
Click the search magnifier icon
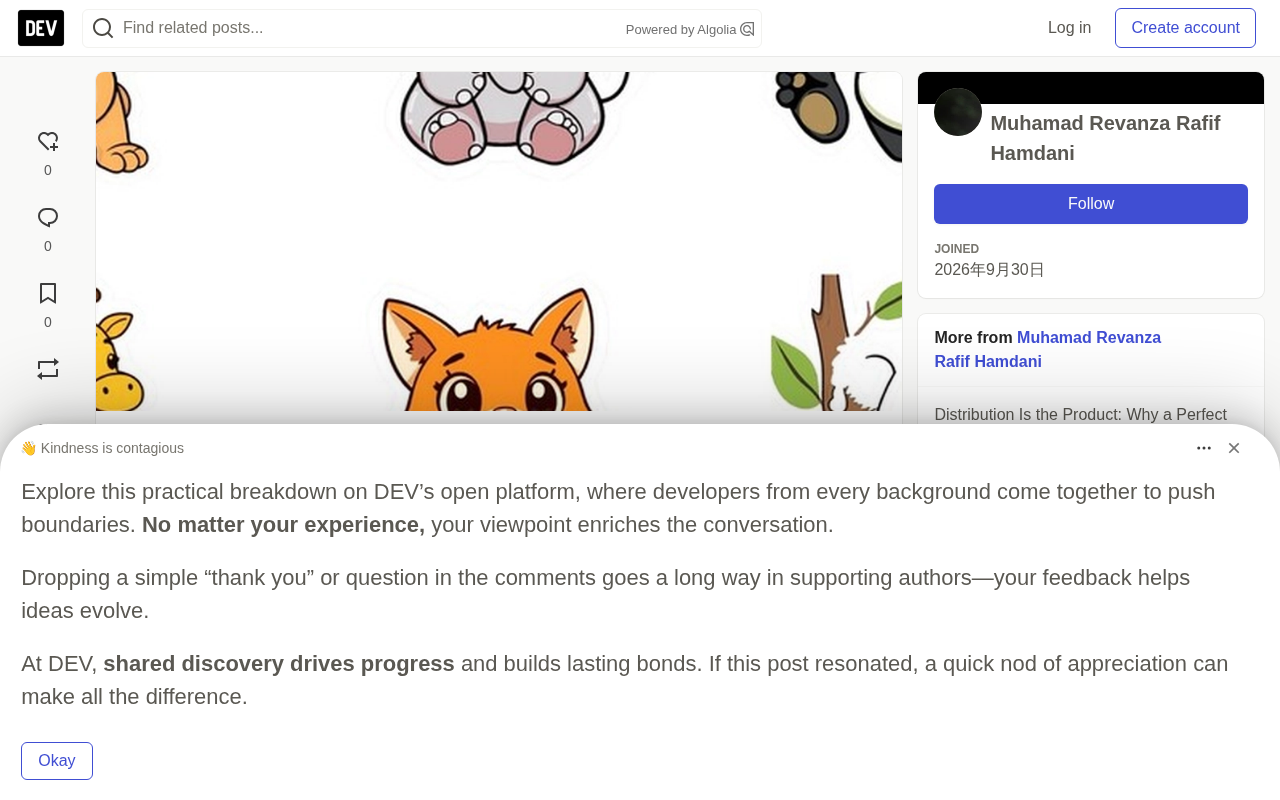(103, 28)
